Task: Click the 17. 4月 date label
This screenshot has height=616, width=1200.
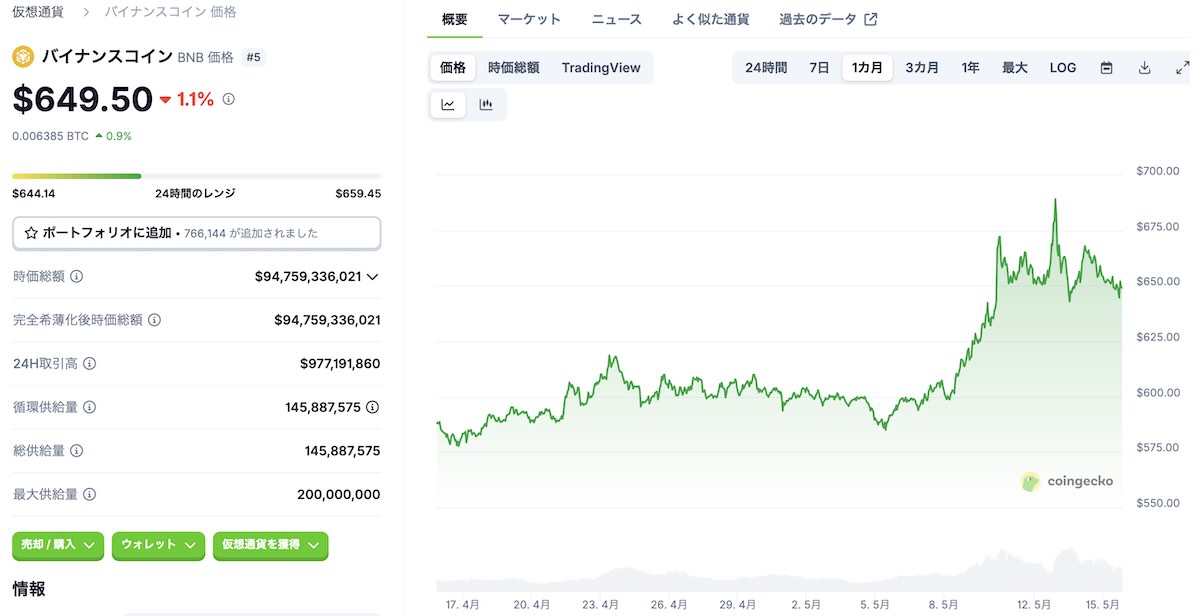Action: coord(463,605)
